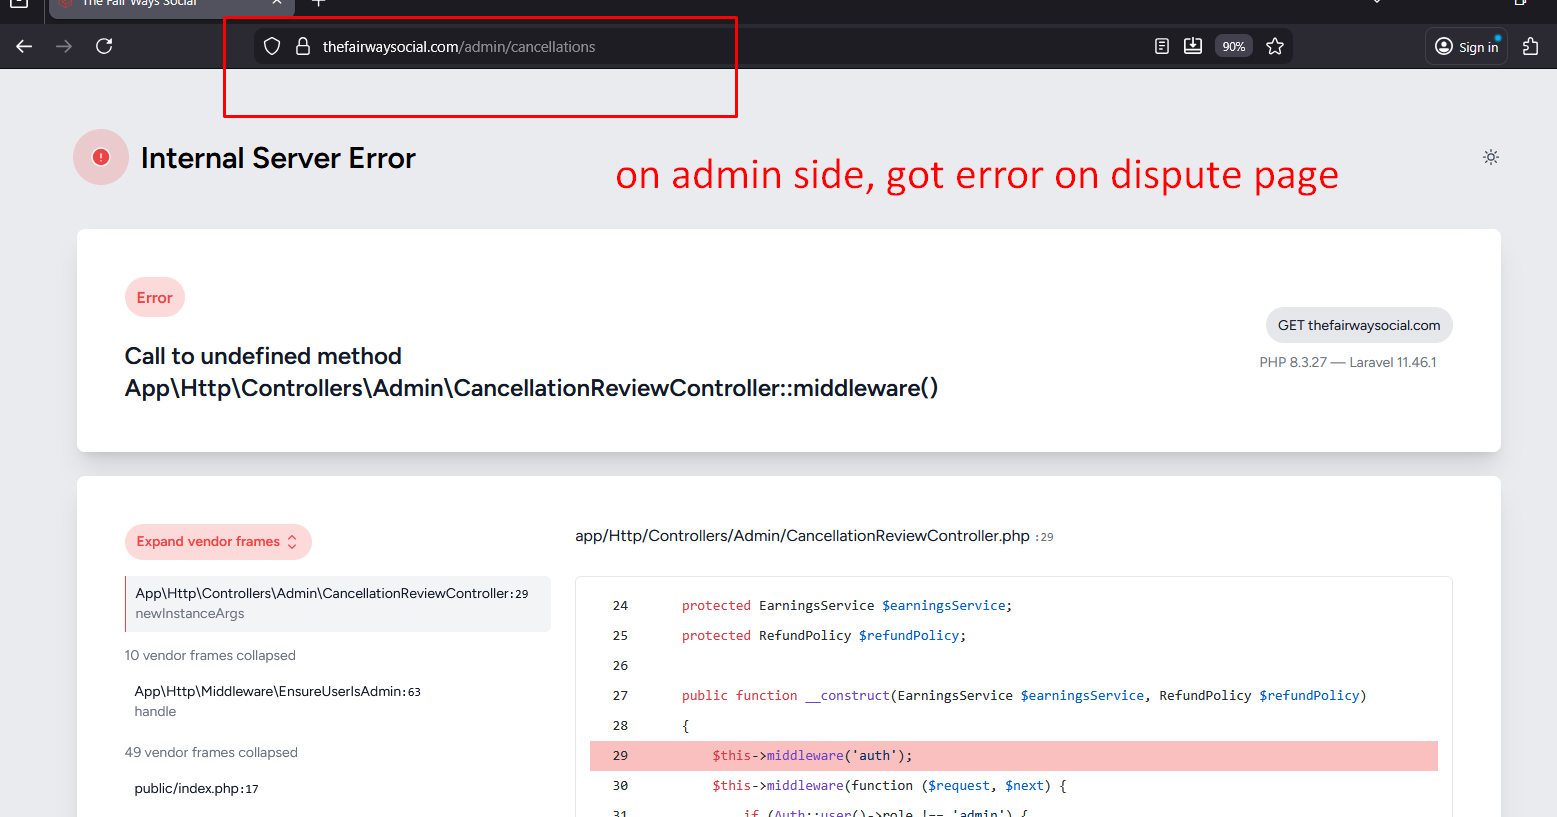Reload the current page
This screenshot has width=1557, height=817.
[104, 46]
